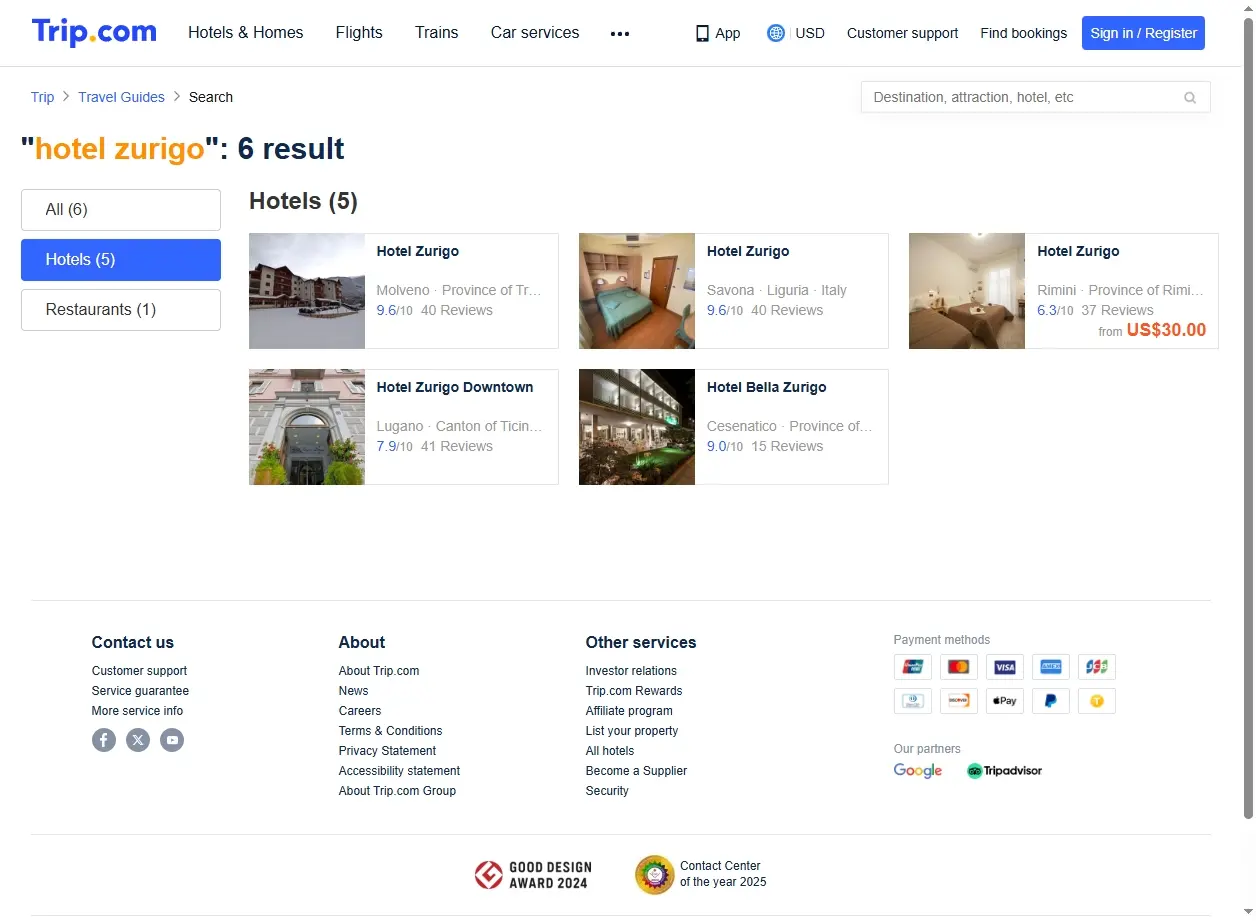1256x921 pixels.
Task: Click the Good Design Award 2024 badge
Action: click(x=533, y=875)
